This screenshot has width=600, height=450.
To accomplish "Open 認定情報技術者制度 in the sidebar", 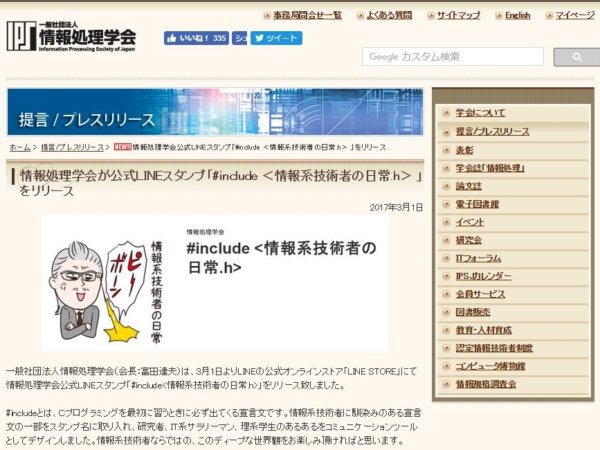I will (x=494, y=348).
